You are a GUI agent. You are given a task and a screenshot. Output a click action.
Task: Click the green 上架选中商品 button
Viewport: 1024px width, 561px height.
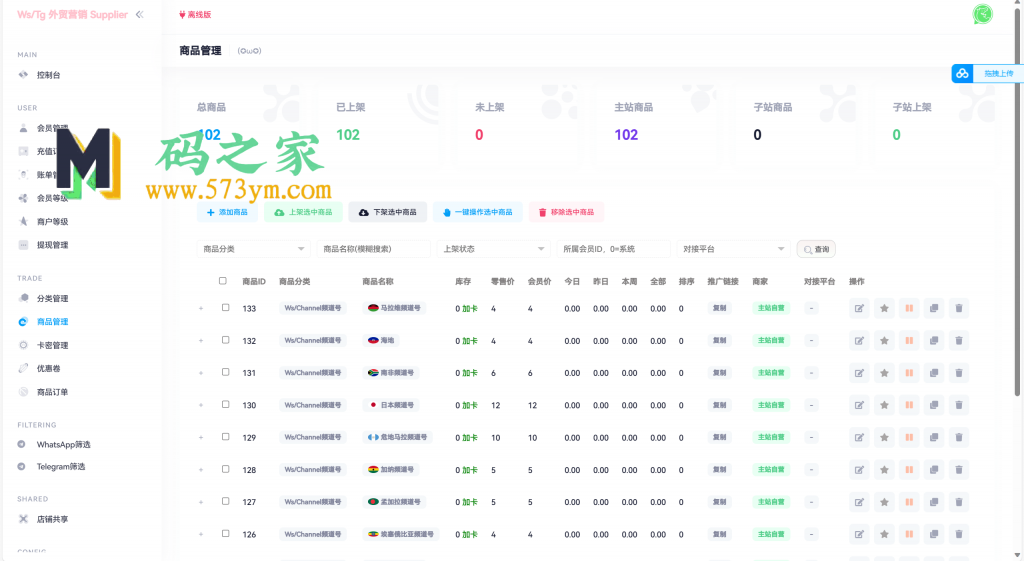[304, 212]
